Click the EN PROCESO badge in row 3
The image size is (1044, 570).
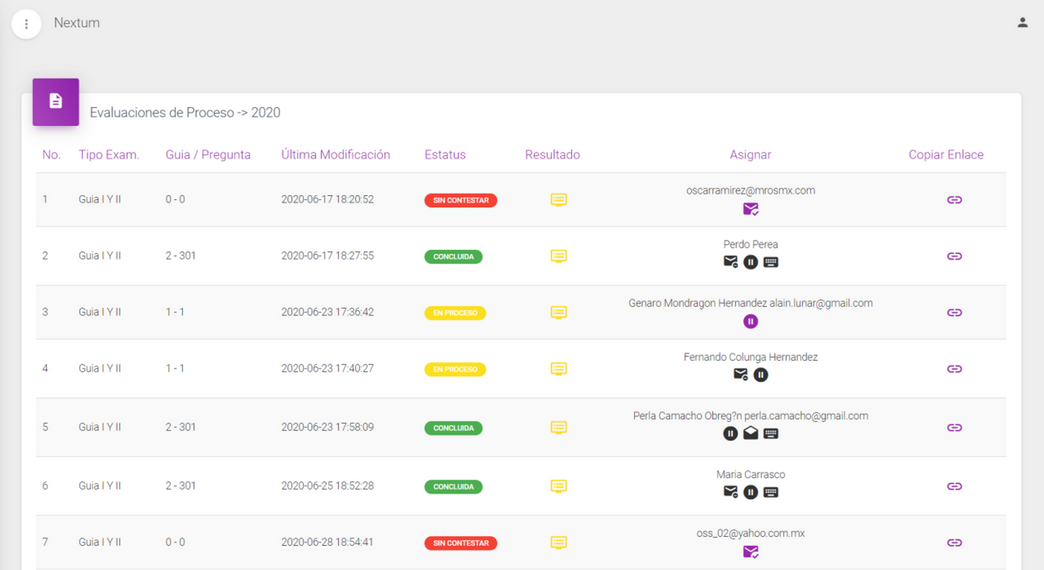[455, 313]
